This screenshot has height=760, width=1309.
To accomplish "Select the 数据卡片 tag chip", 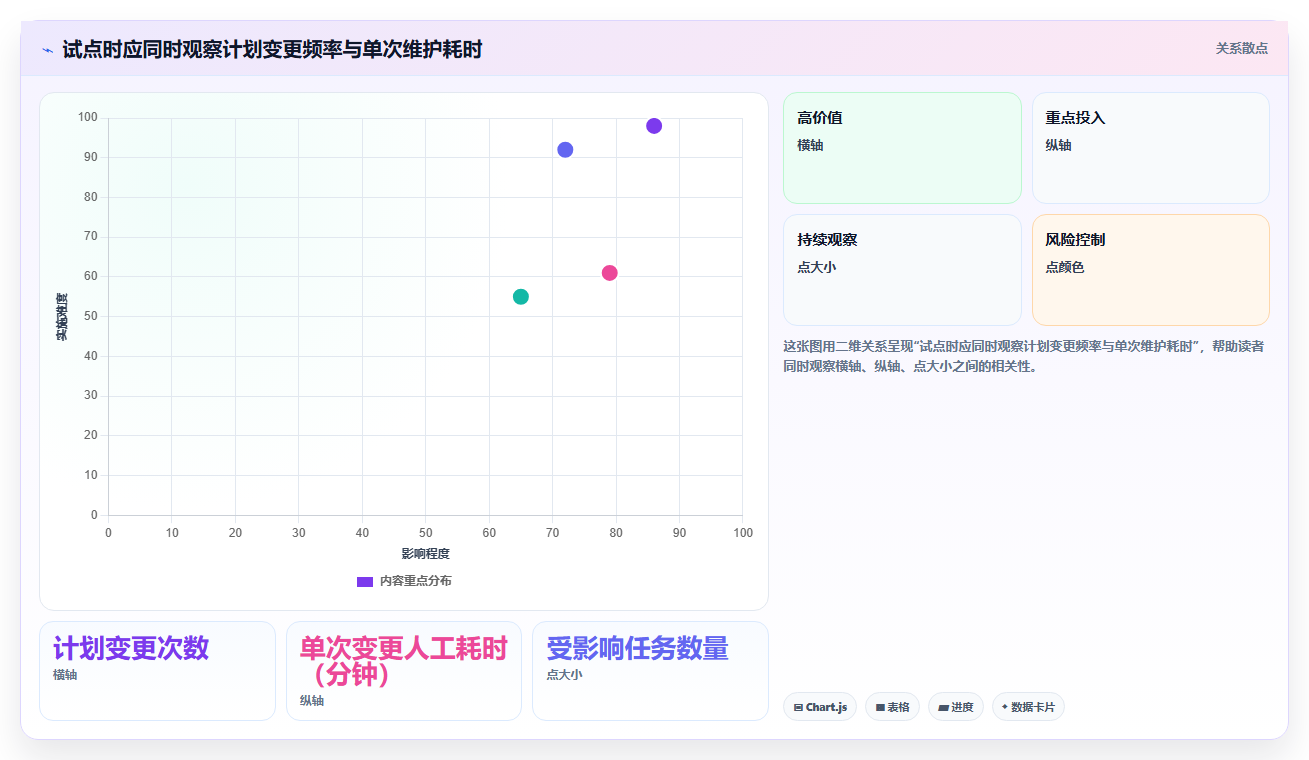I will point(1028,707).
